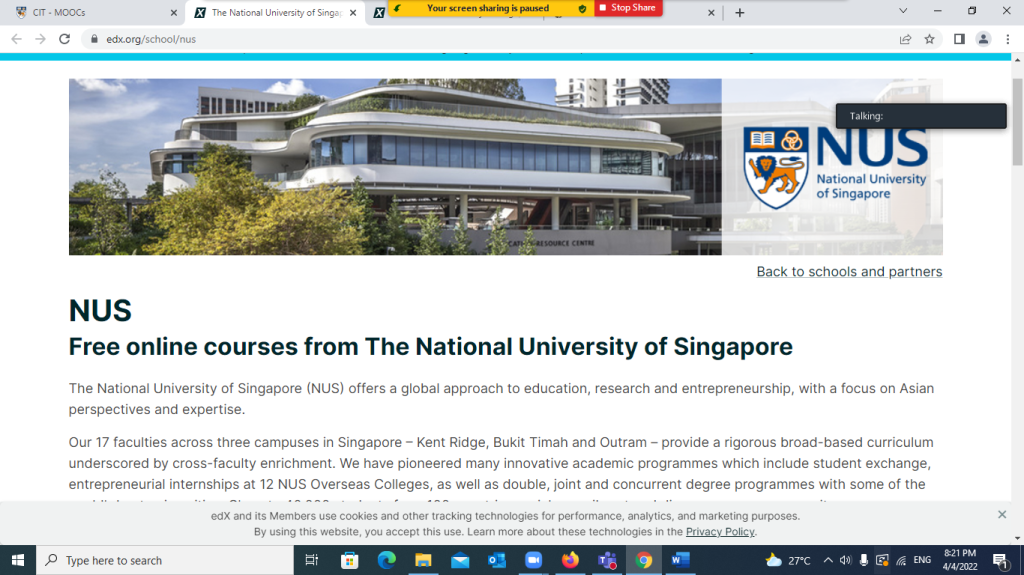Click the NUS page heading

click(100, 310)
